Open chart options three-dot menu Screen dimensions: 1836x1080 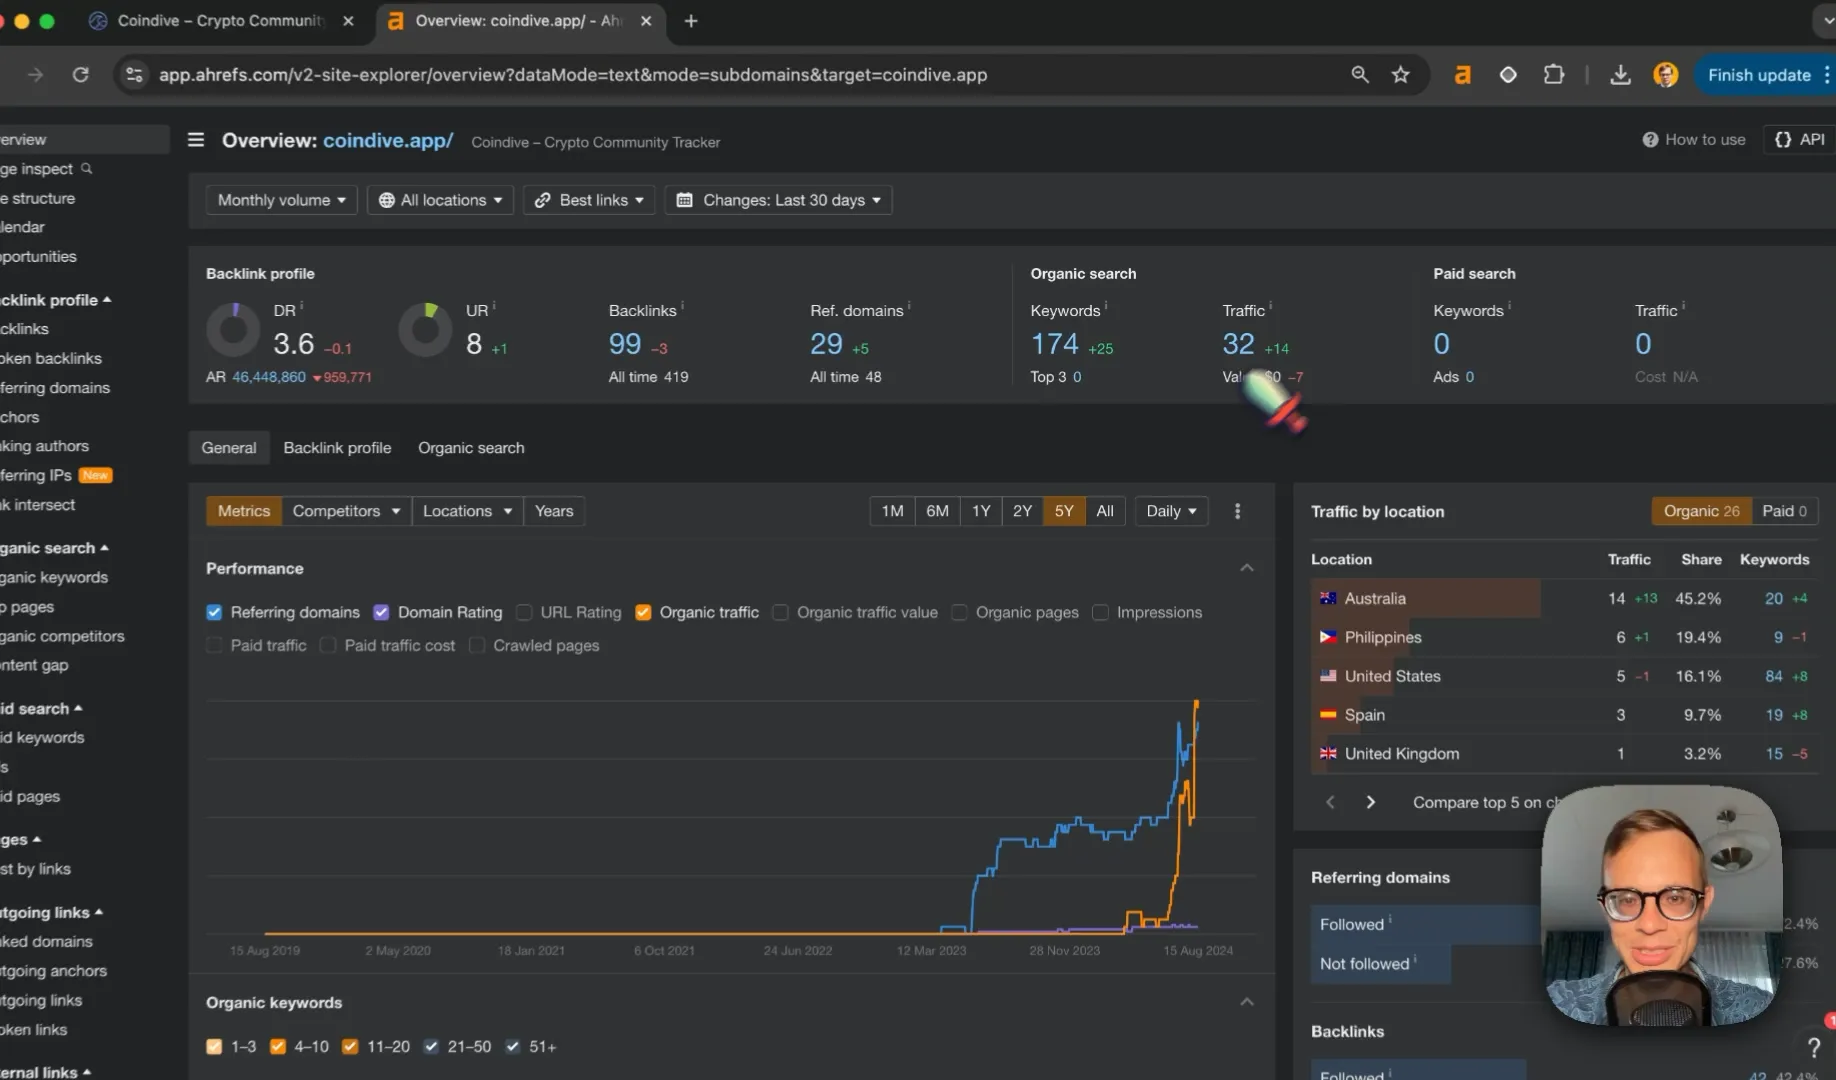[1237, 511]
